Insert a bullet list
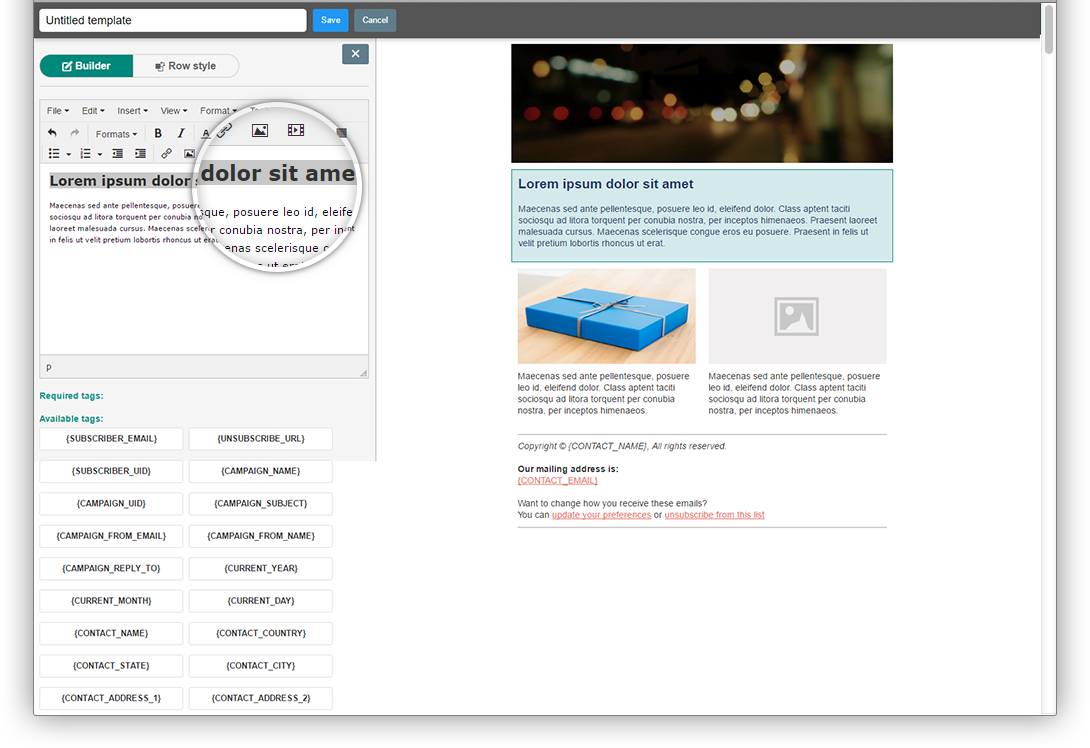 point(54,154)
